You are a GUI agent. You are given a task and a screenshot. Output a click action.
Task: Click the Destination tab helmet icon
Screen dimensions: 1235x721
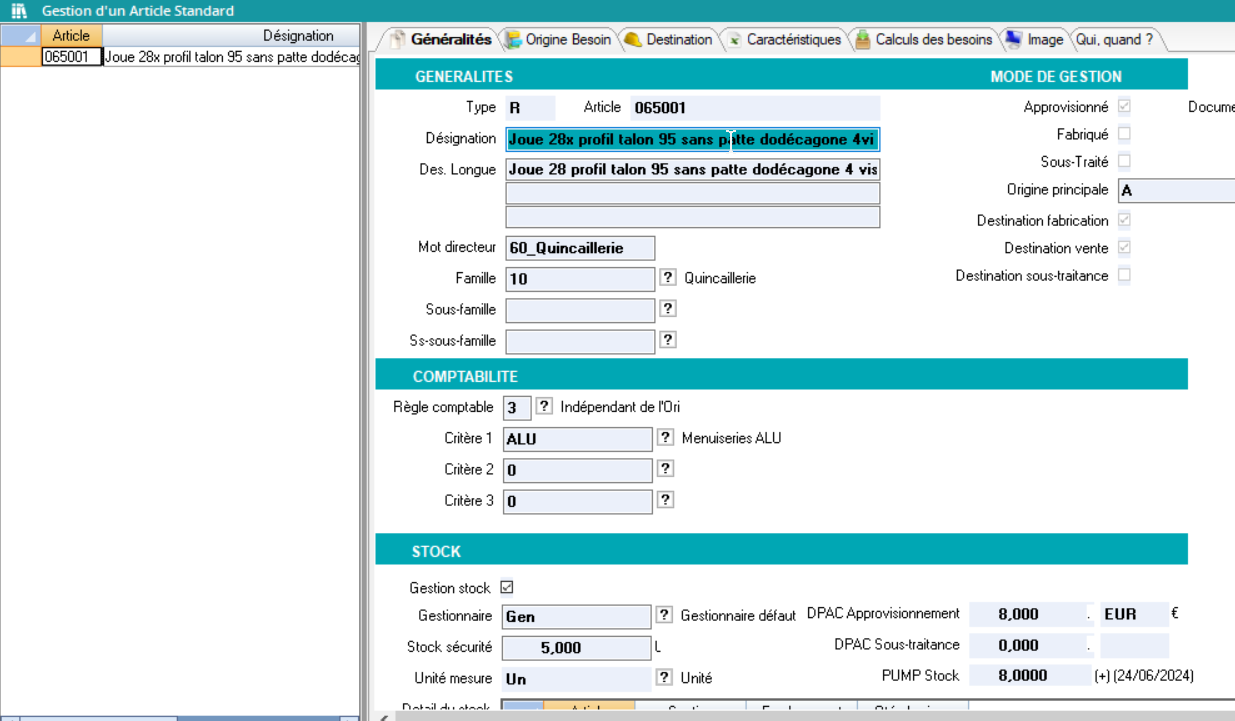[x=632, y=40]
